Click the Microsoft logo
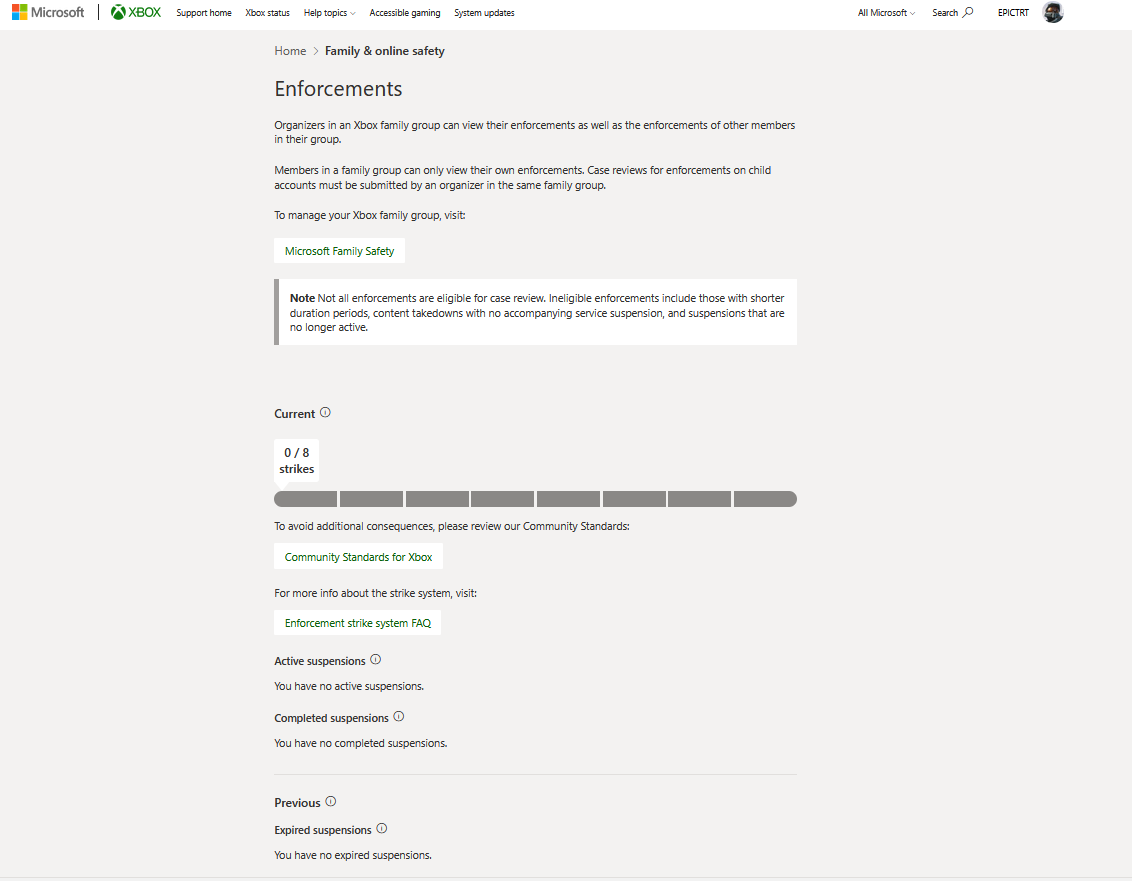Image resolution: width=1132 pixels, height=881 pixels. point(48,12)
